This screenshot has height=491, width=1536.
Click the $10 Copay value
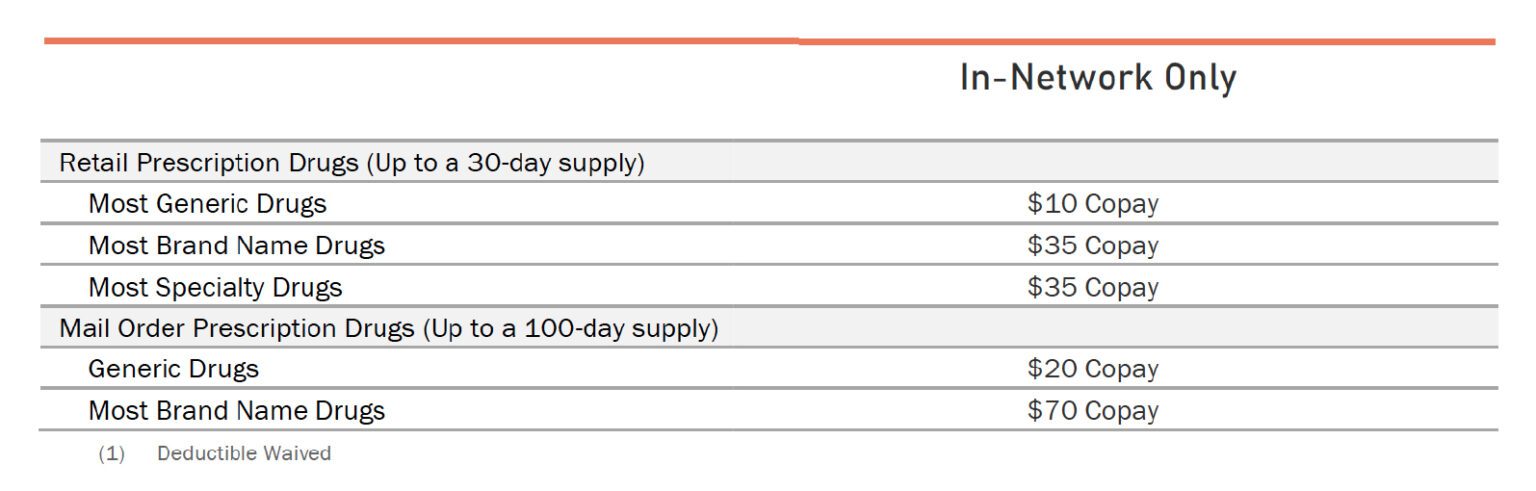(1092, 204)
